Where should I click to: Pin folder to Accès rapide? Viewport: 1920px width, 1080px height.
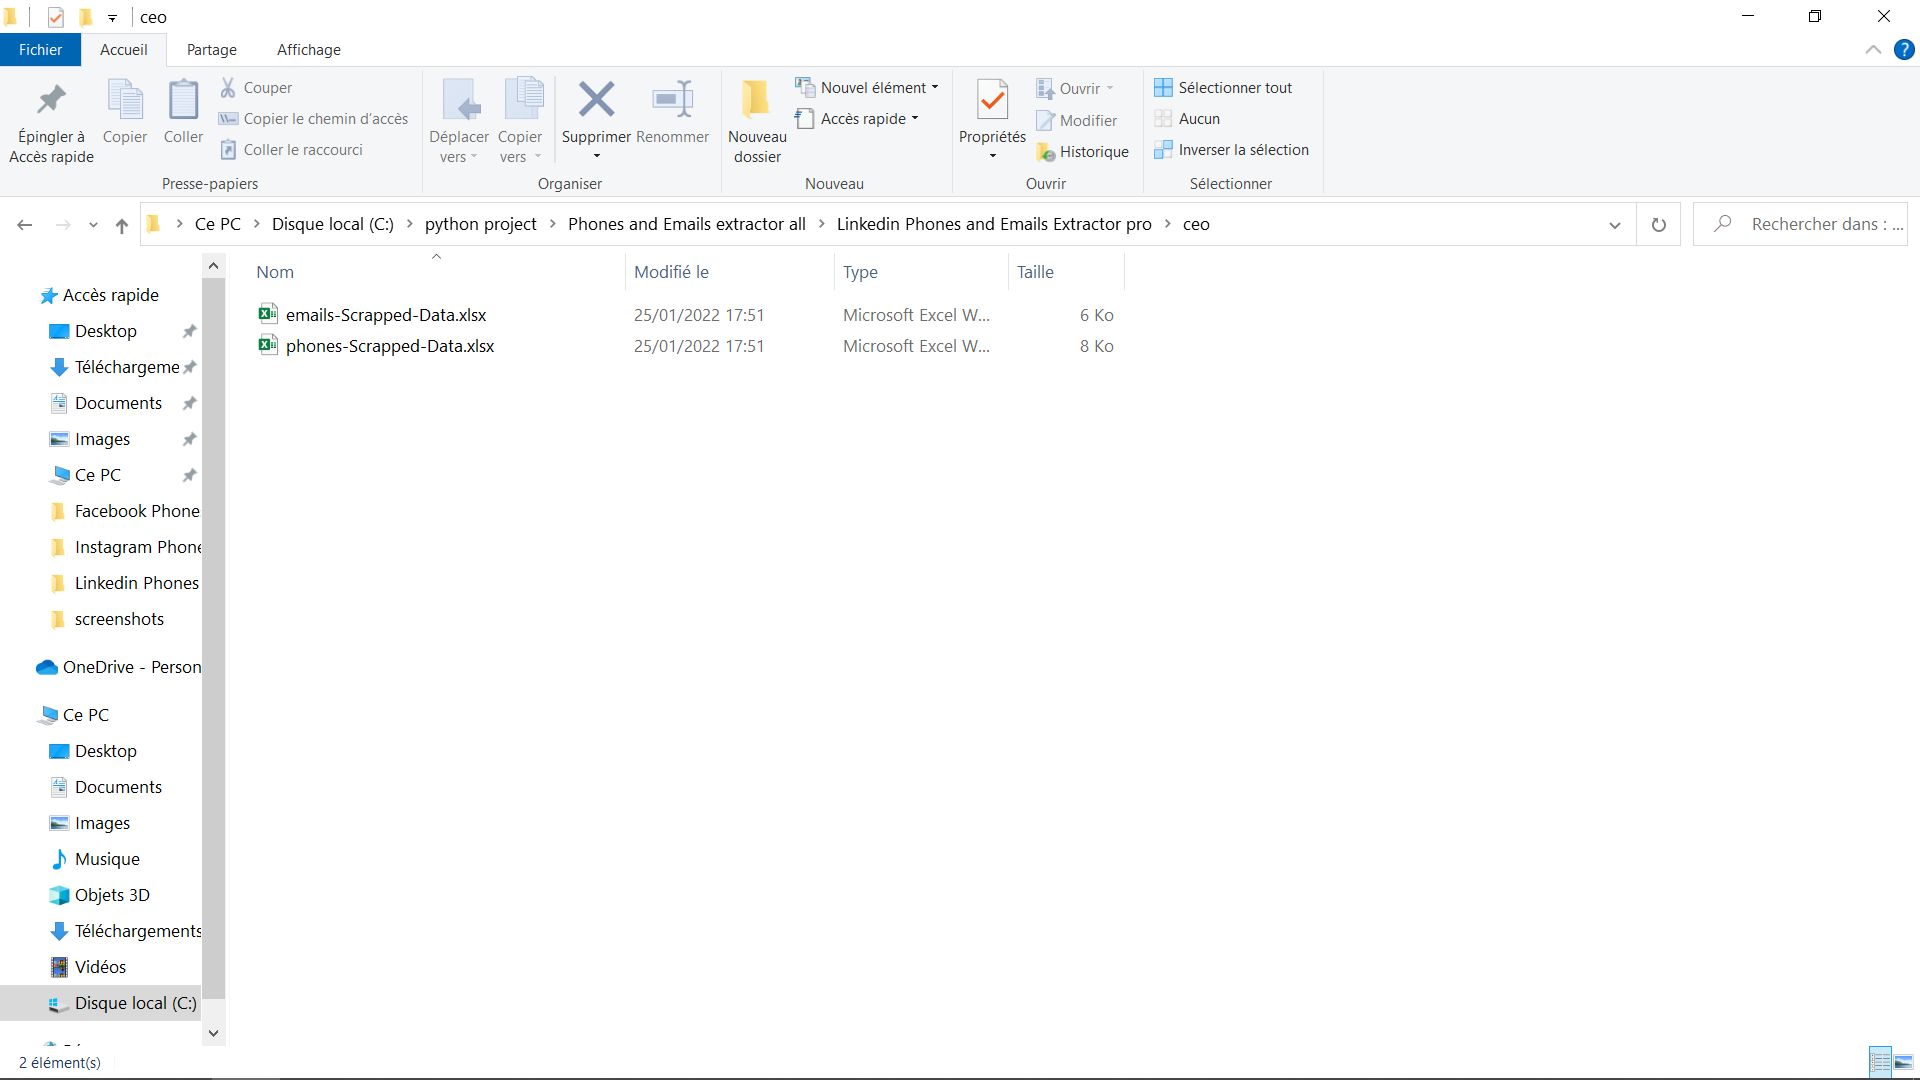pos(51,123)
